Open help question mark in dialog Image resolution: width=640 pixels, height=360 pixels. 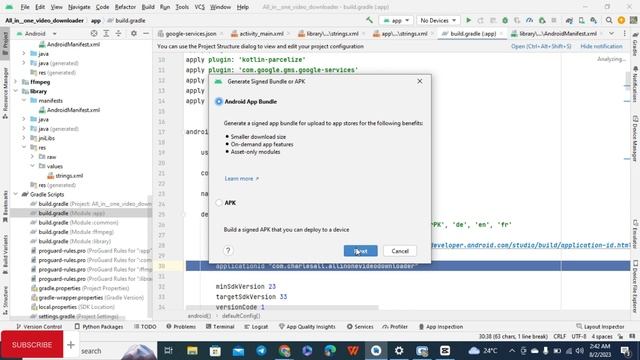228,251
